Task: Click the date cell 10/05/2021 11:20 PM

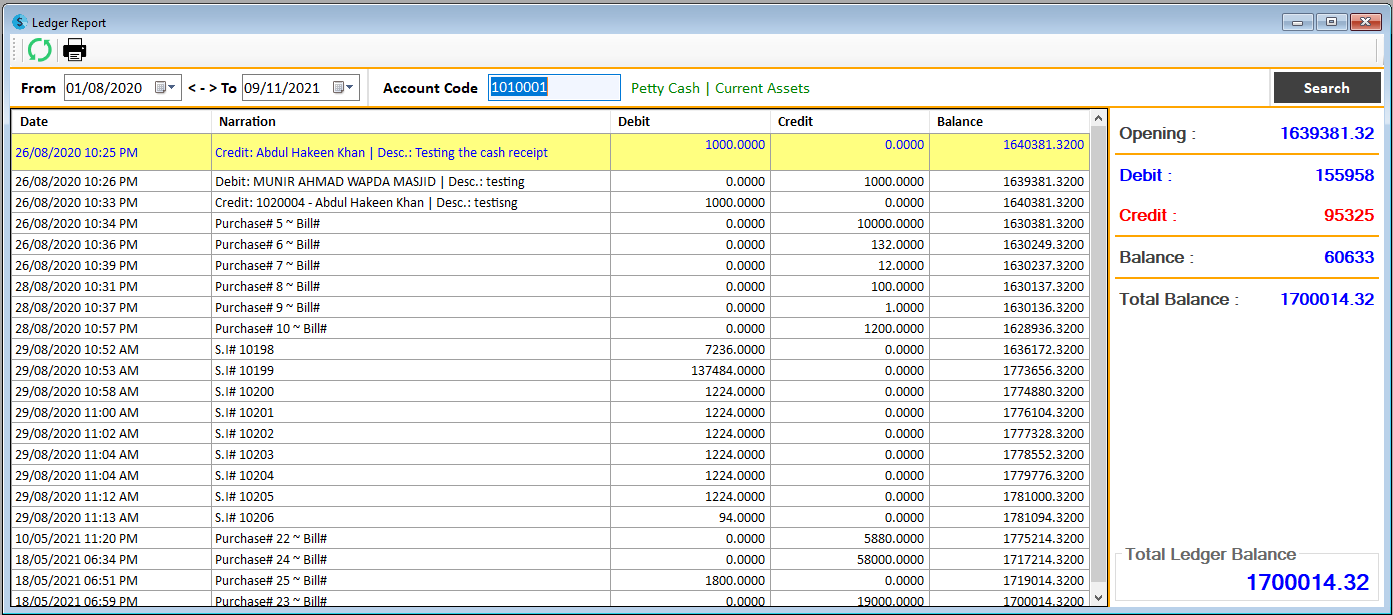Action: (x=112, y=539)
